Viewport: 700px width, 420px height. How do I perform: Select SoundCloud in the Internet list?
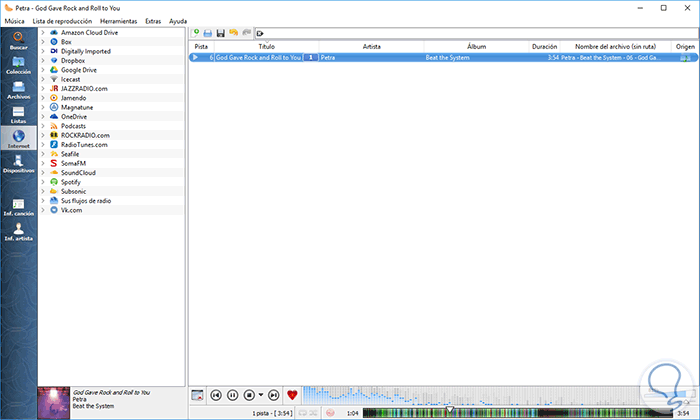[78, 173]
